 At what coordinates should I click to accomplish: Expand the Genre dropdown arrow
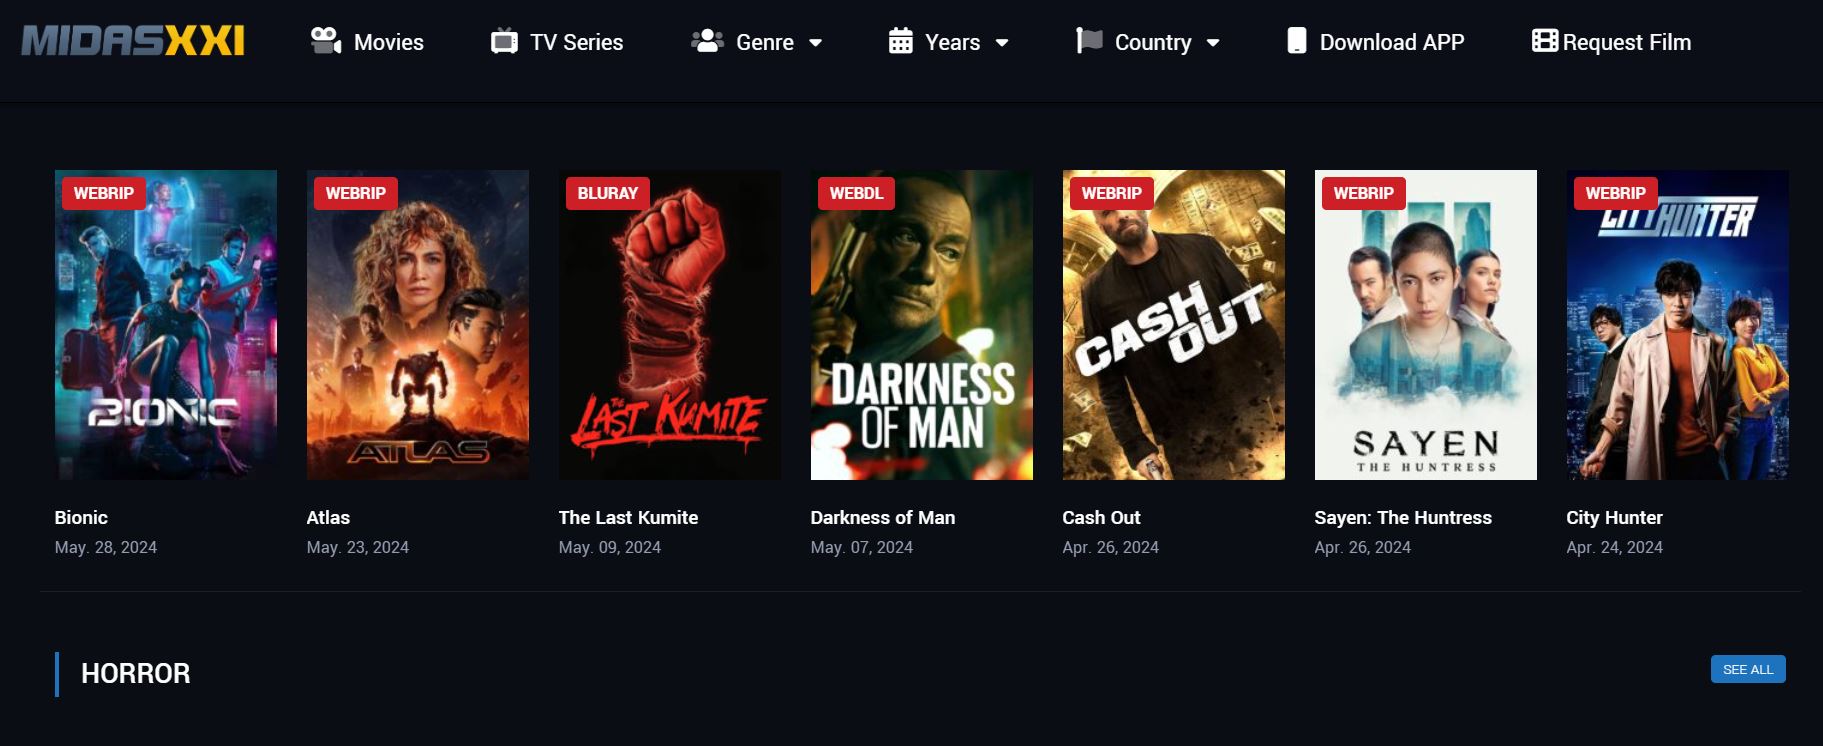[x=815, y=43]
